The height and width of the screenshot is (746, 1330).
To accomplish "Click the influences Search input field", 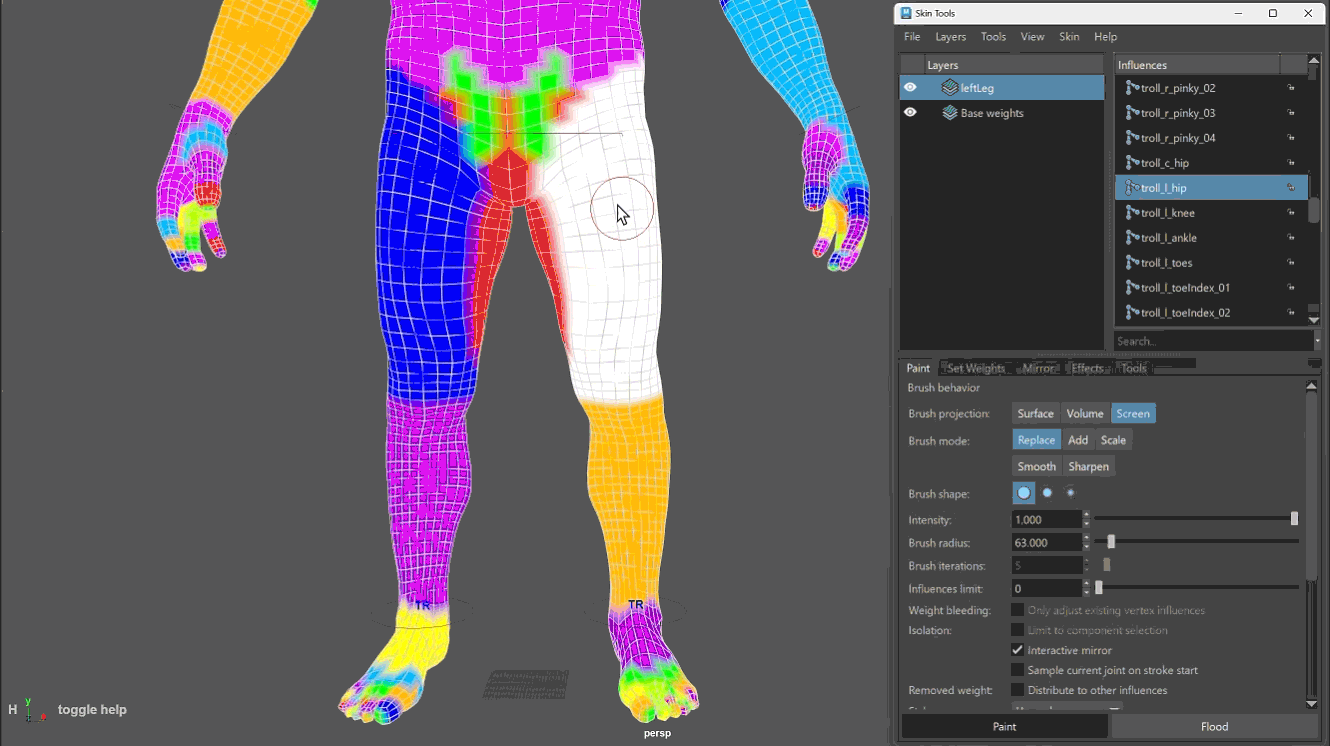I will 1213,341.
